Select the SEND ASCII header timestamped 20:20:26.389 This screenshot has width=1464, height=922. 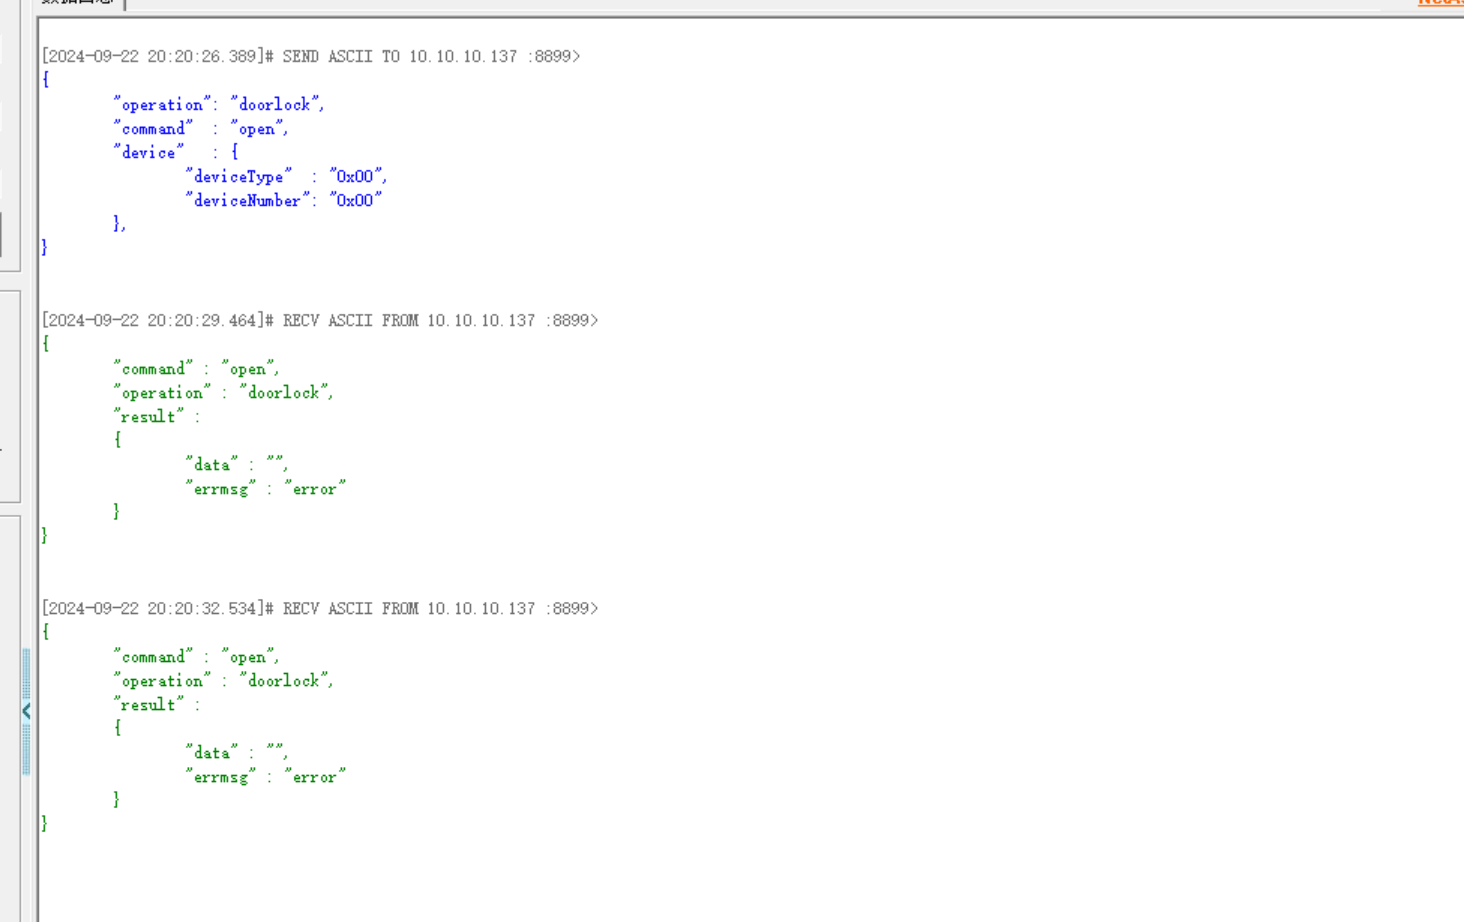[311, 57]
